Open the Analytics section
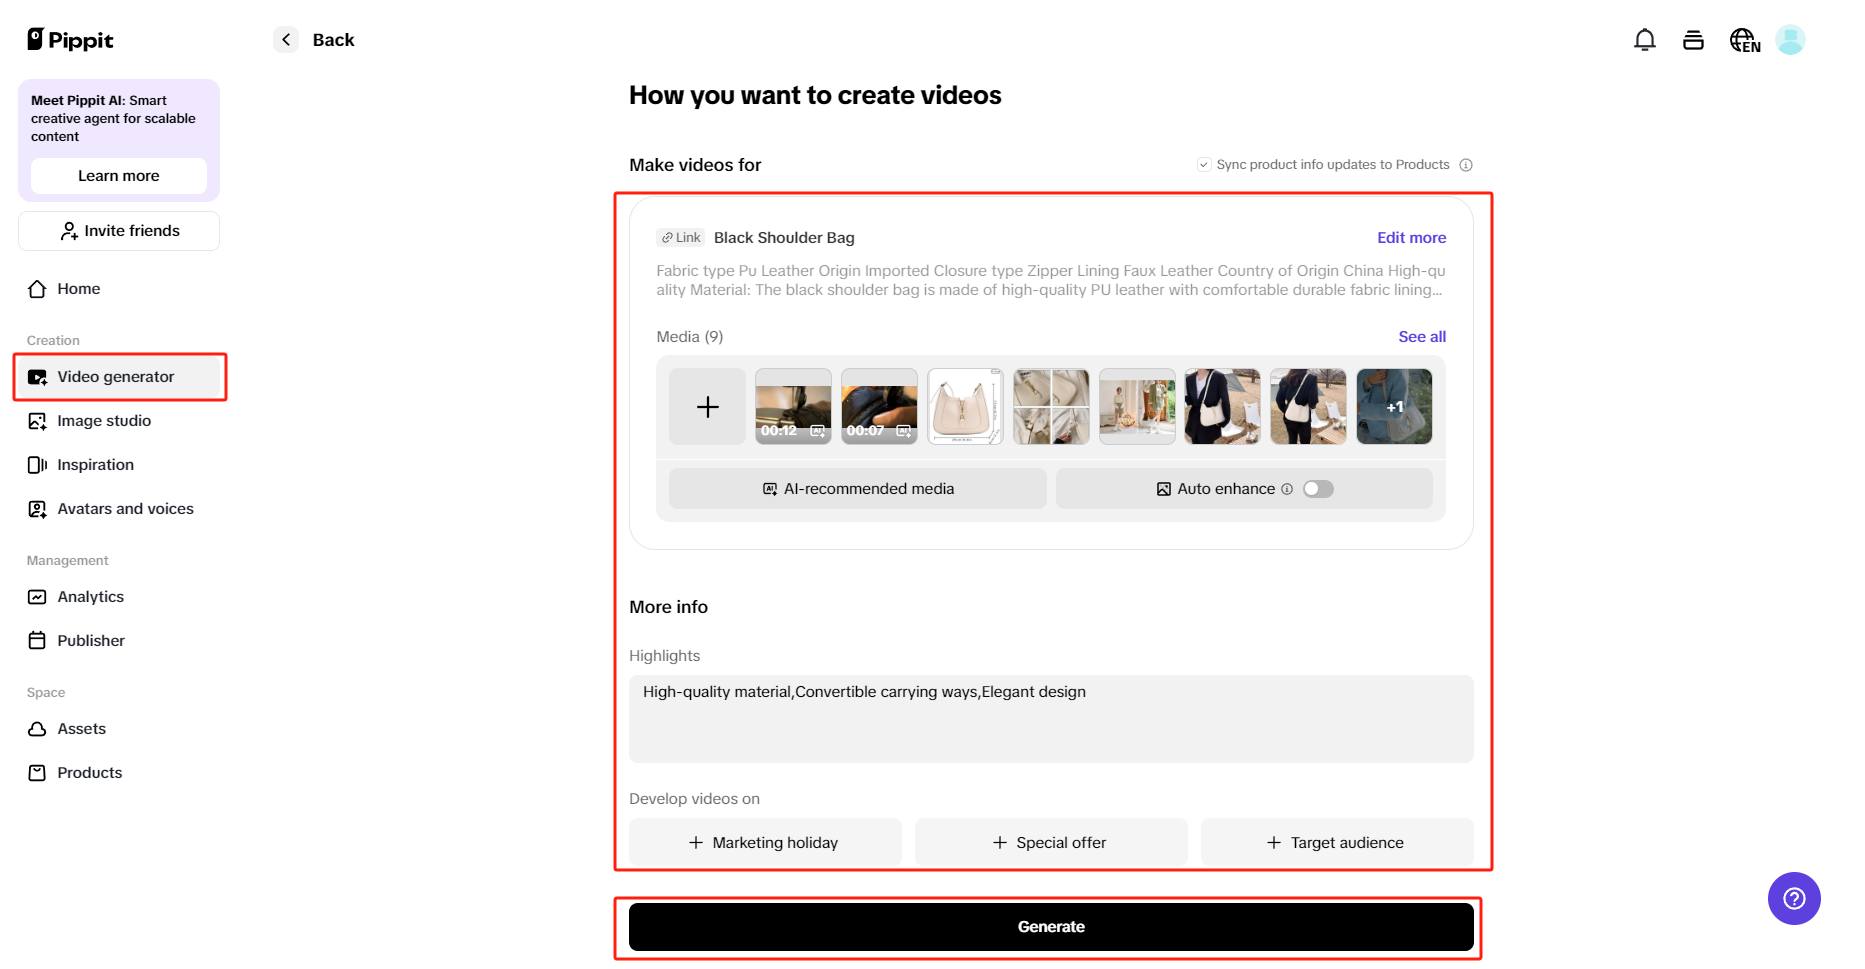Image resolution: width=1865 pixels, height=969 pixels. (90, 596)
